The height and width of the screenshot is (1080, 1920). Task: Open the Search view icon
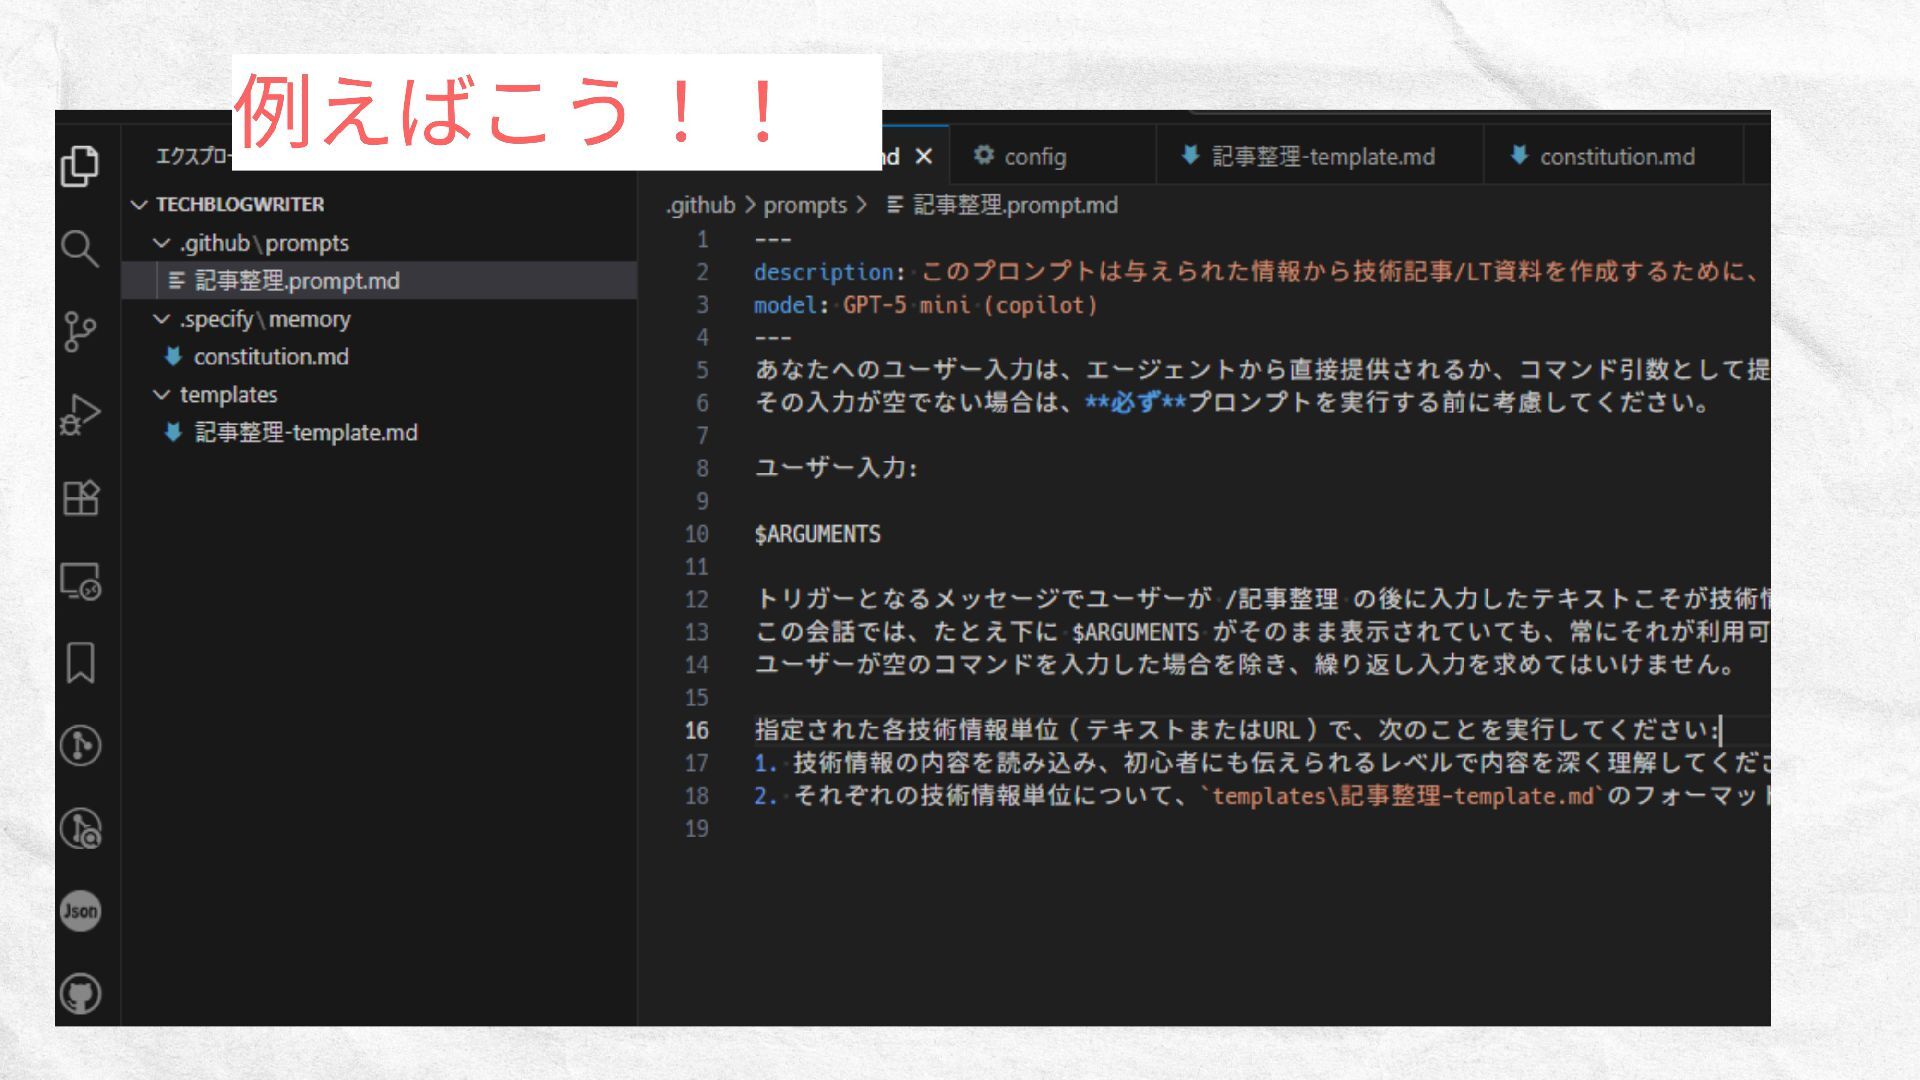coord(80,248)
